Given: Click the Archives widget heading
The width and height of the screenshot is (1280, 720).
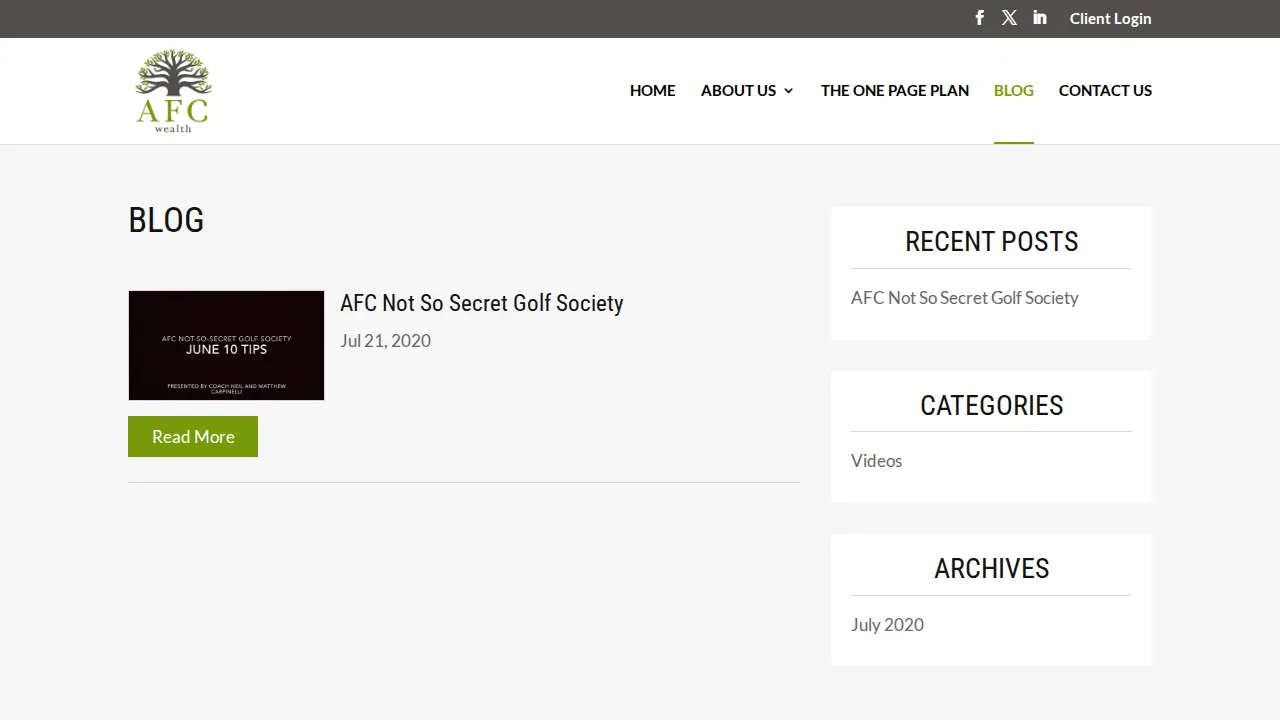Looking at the screenshot, I should pyautogui.click(x=991, y=569).
